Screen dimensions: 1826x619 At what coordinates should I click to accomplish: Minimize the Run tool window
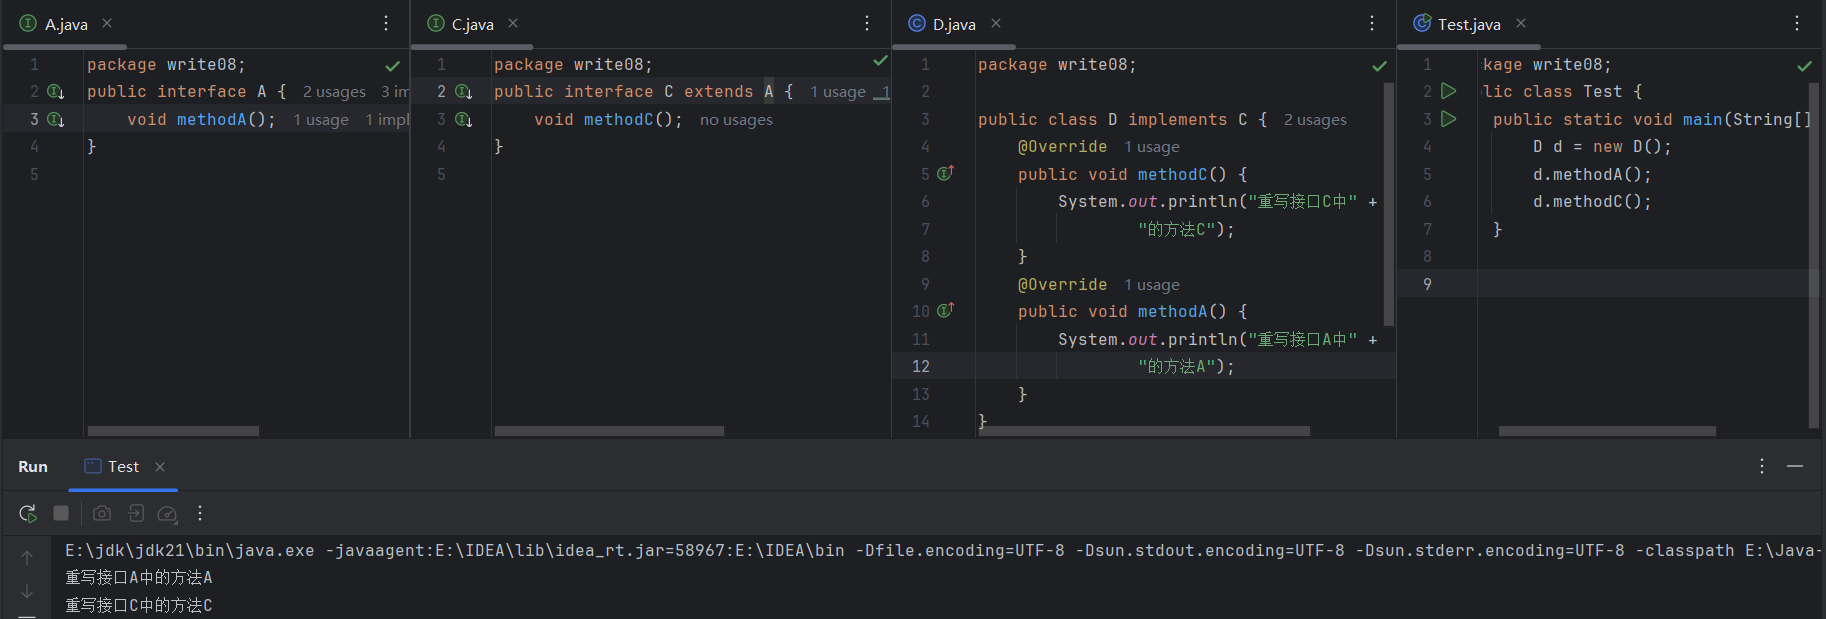pyautogui.click(x=1795, y=466)
